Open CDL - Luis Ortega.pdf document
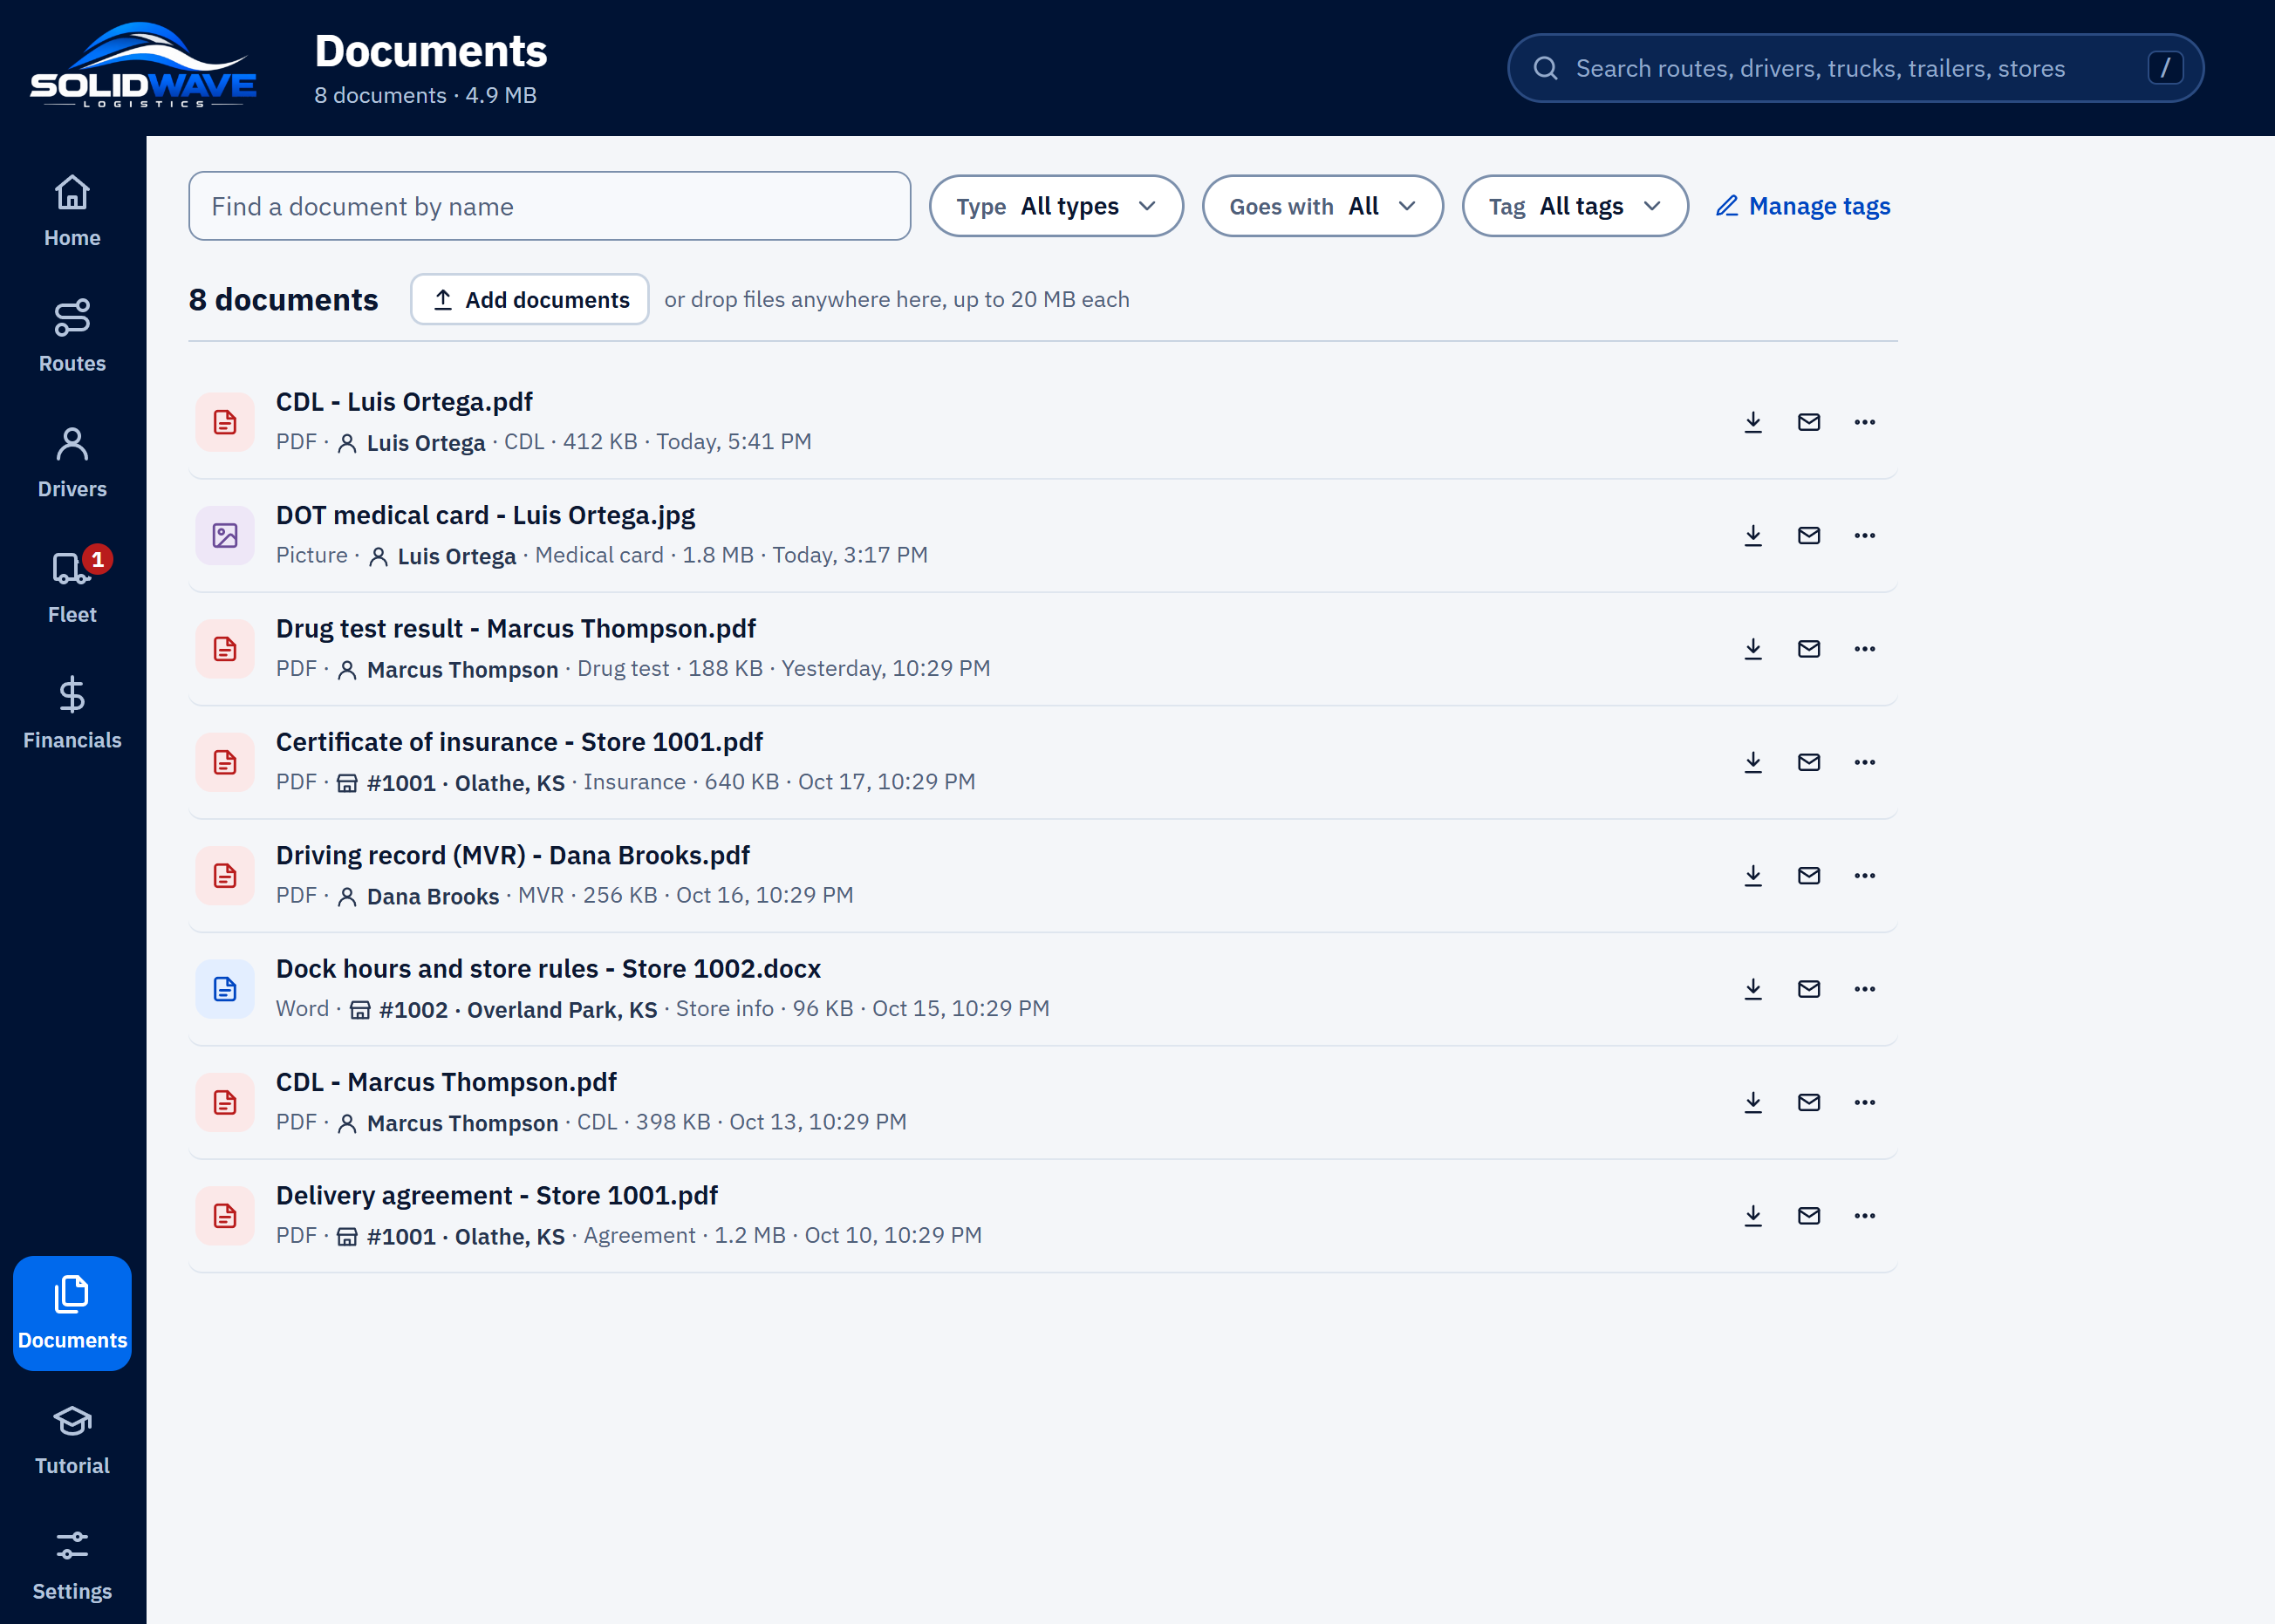Viewport: 2275px width, 1624px height. pos(404,402)
